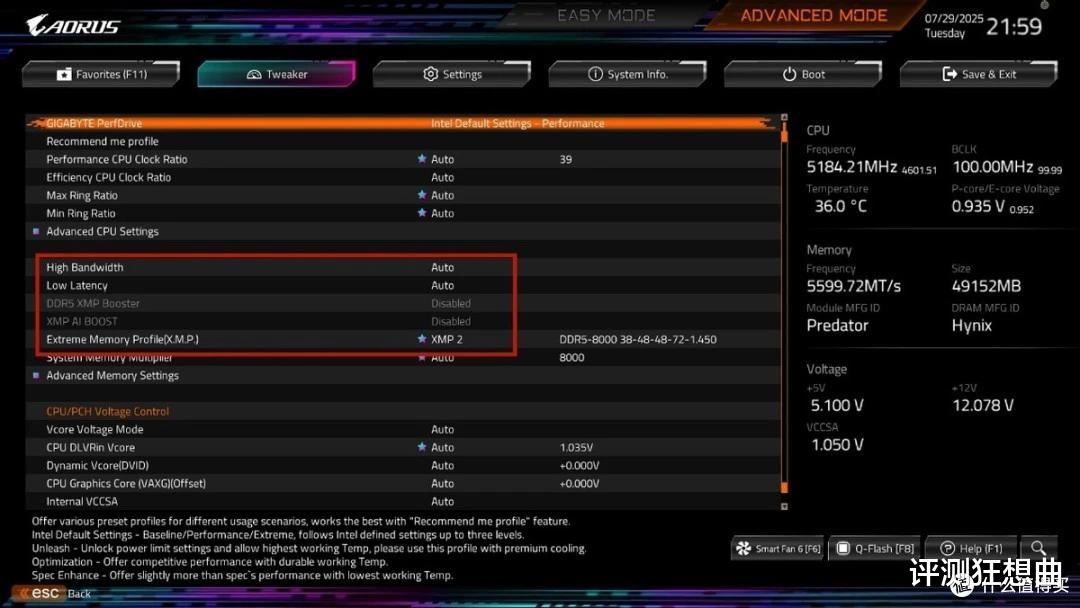The width and height of the screenshot is (1080, 608).
Task: Click the orange settings list scrollbar track
Action: (784, 310)
